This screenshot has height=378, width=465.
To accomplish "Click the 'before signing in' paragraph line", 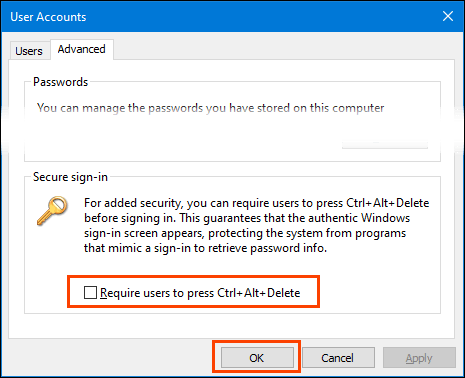I will [x=247, y=218].
